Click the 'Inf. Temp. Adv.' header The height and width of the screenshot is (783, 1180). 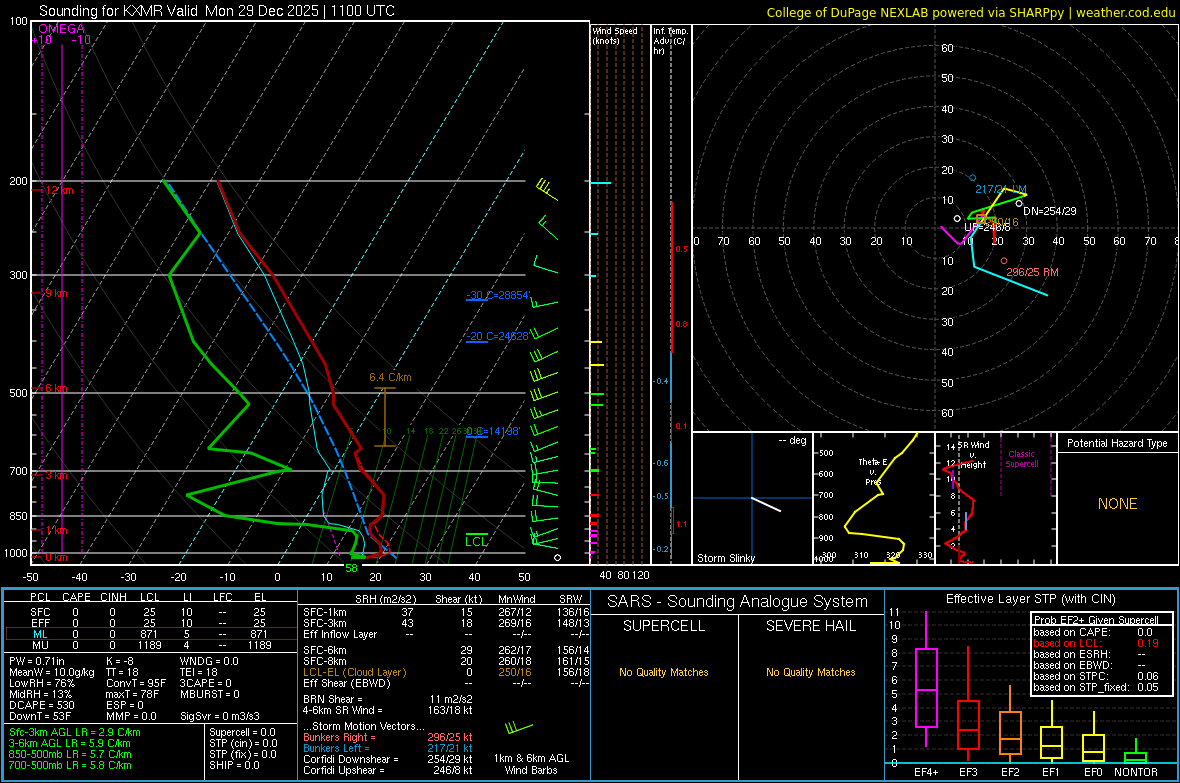point(670,41)
